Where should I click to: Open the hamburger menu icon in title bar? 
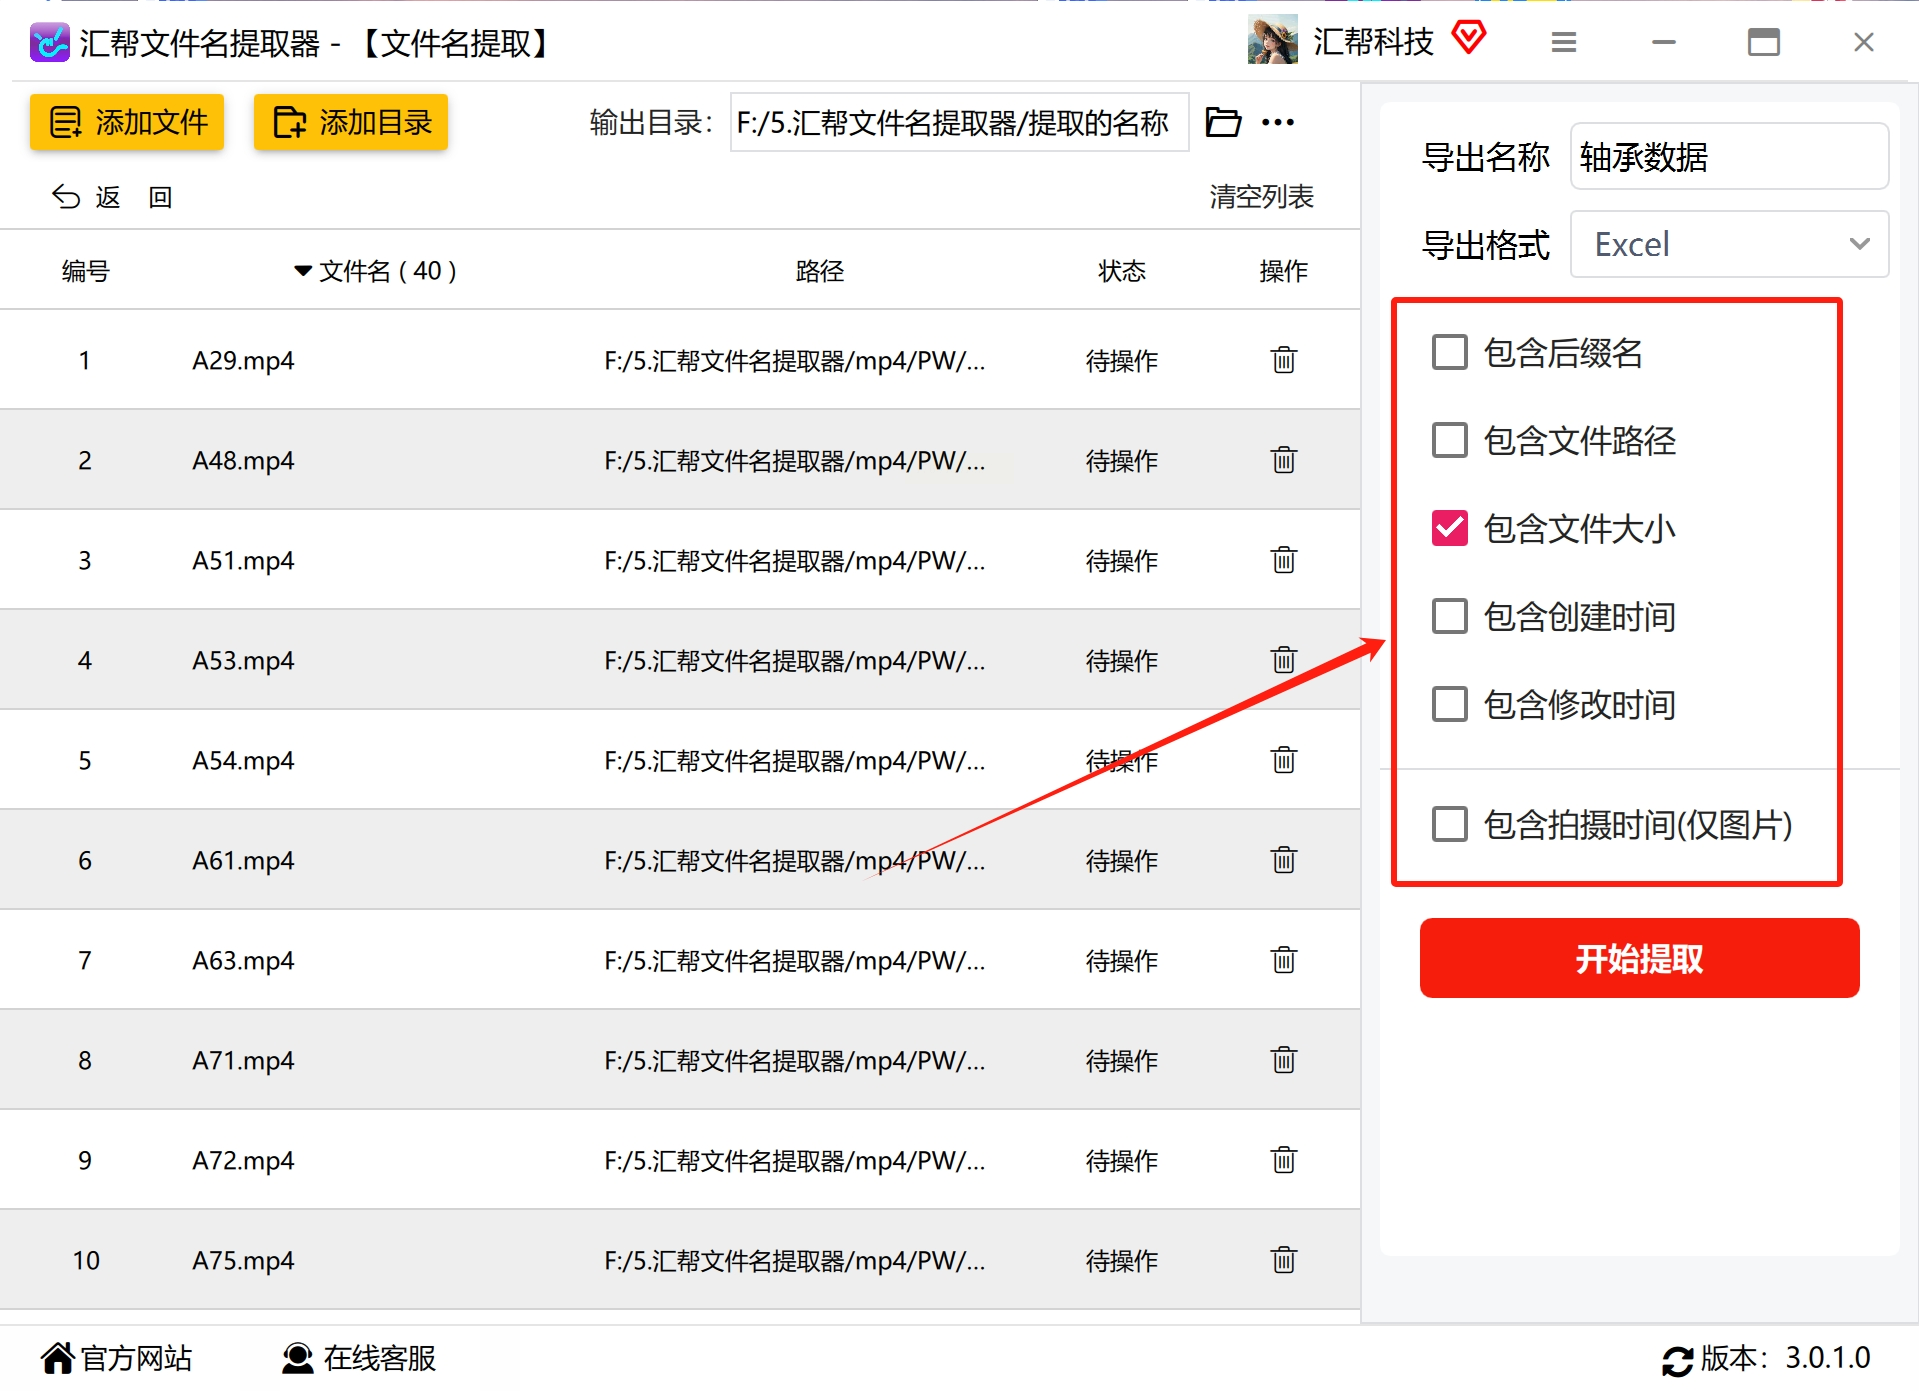pyautogui.click(x=1563, y=42)
